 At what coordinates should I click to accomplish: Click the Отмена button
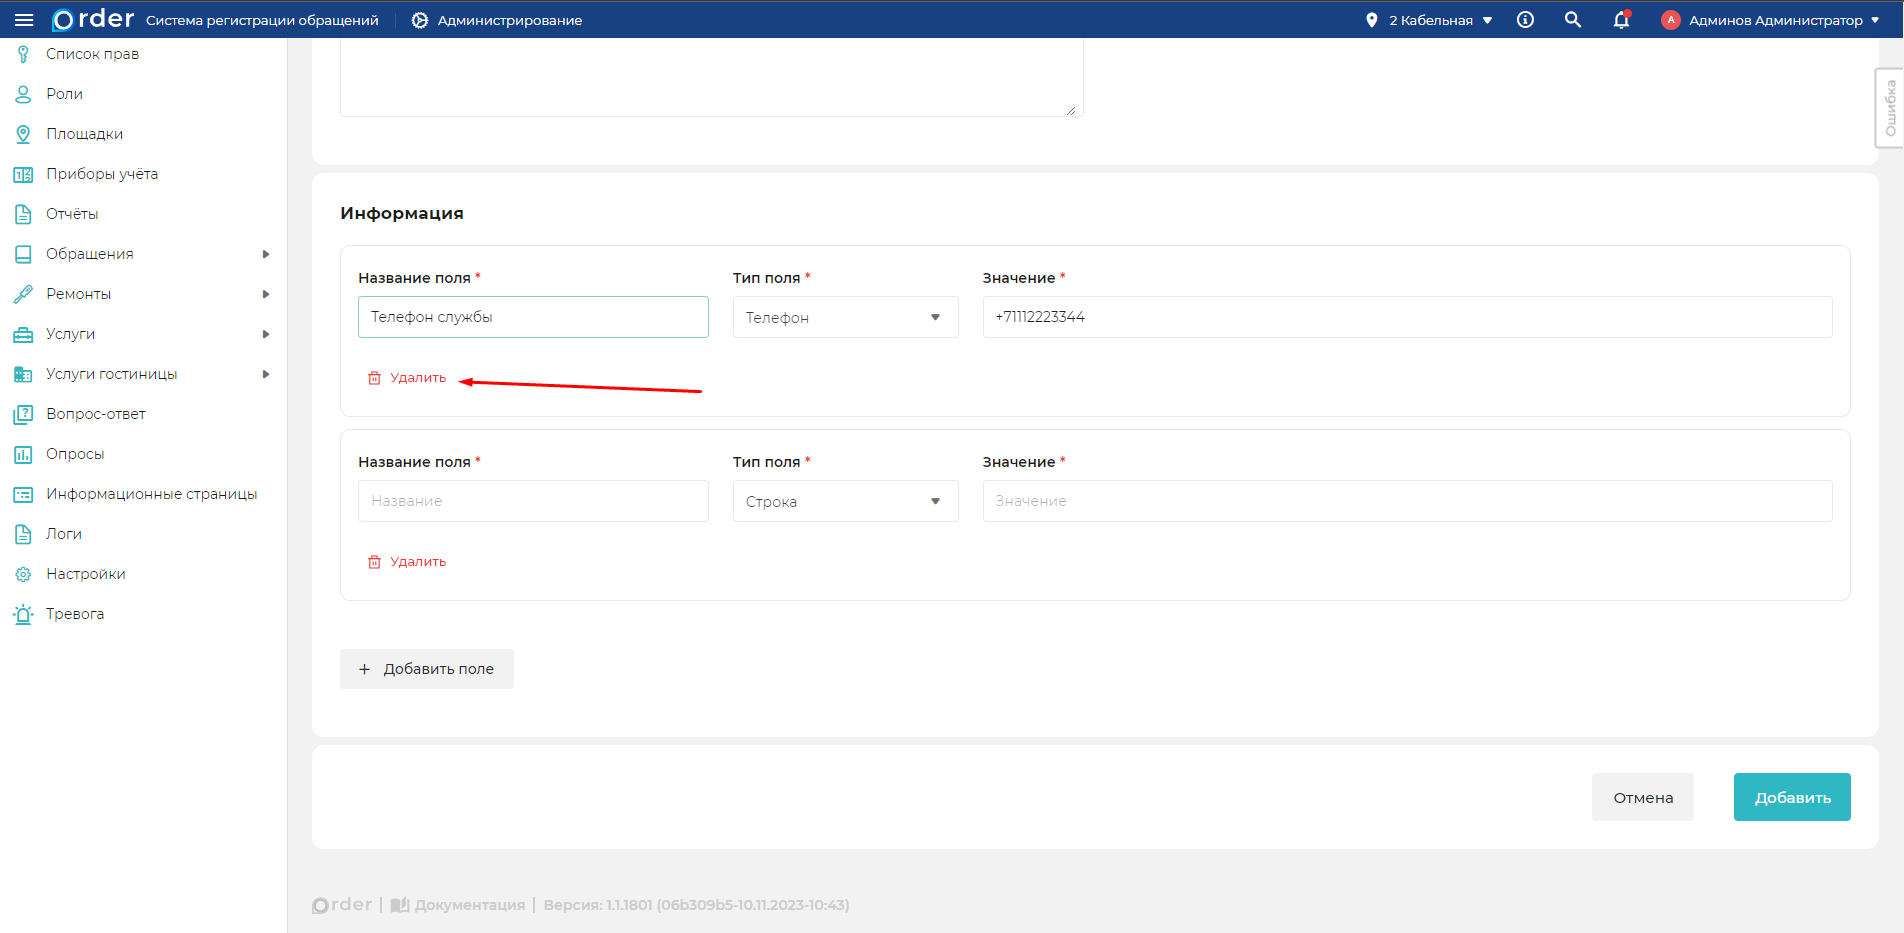1642,797
